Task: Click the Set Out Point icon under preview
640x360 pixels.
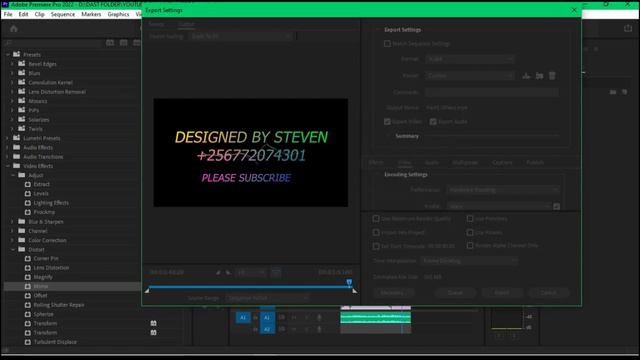Action: click(228, 272)
